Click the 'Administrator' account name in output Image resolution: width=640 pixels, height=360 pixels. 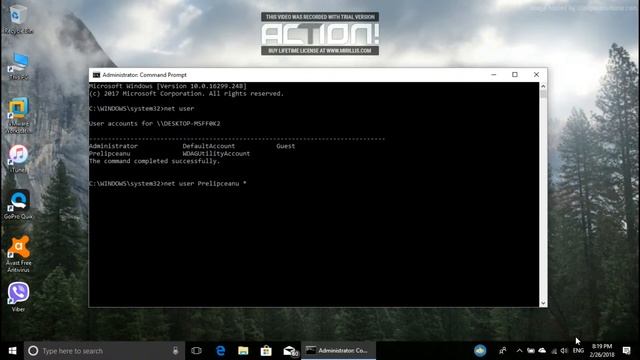click(x=113, y=146)
